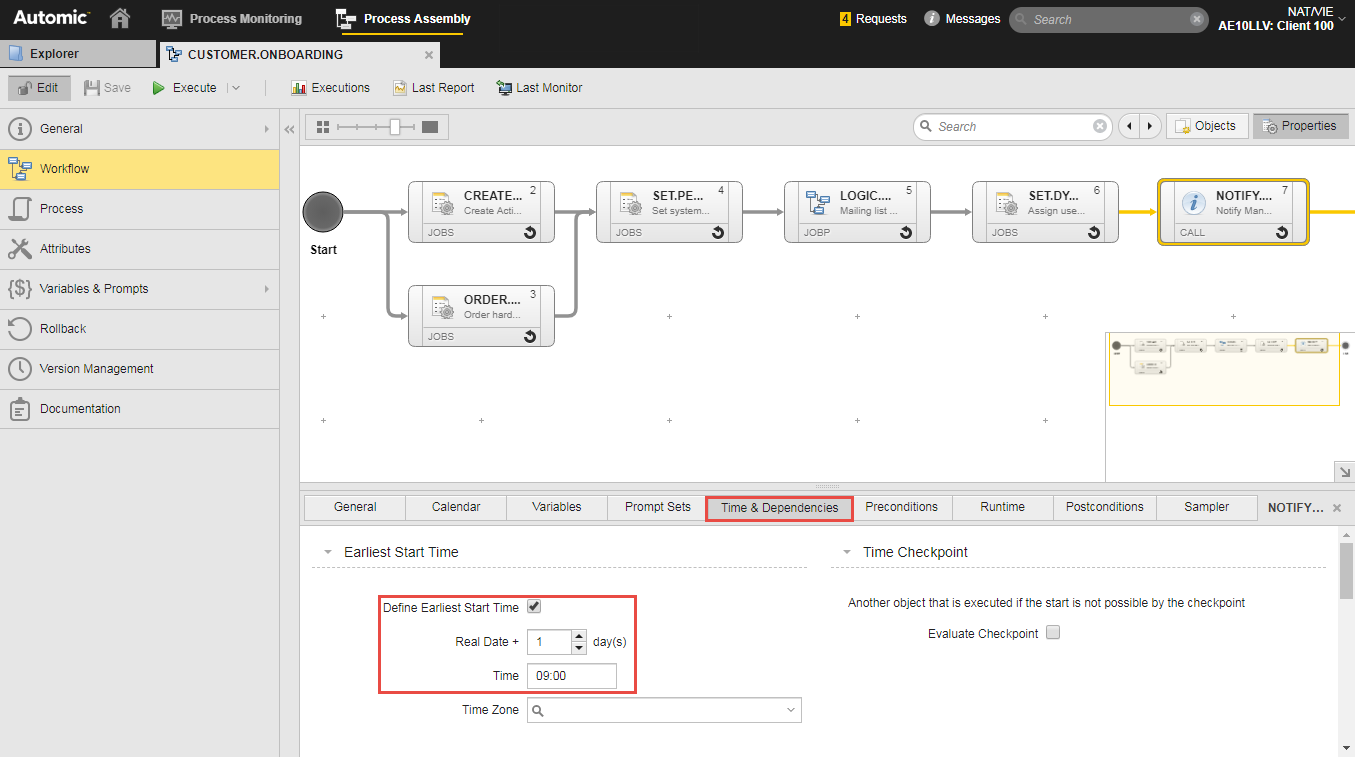Click the Time input field showing 09:00
1355x757 pixels.
[x=571, y=676]
